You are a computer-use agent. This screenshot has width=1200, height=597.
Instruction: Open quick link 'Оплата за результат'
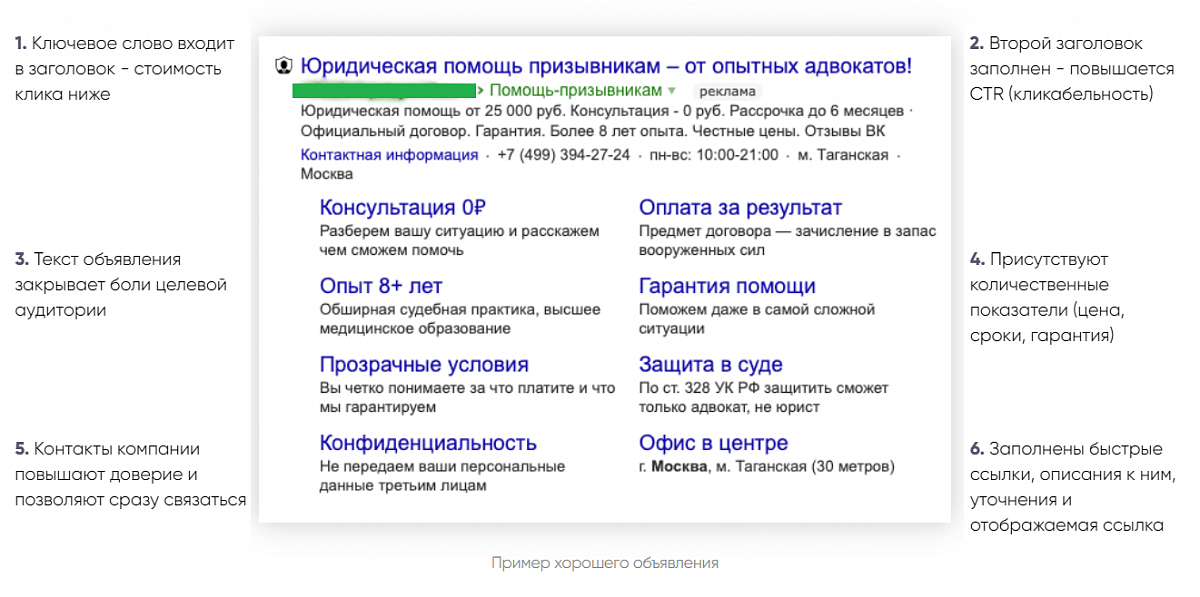pos(740,208)
